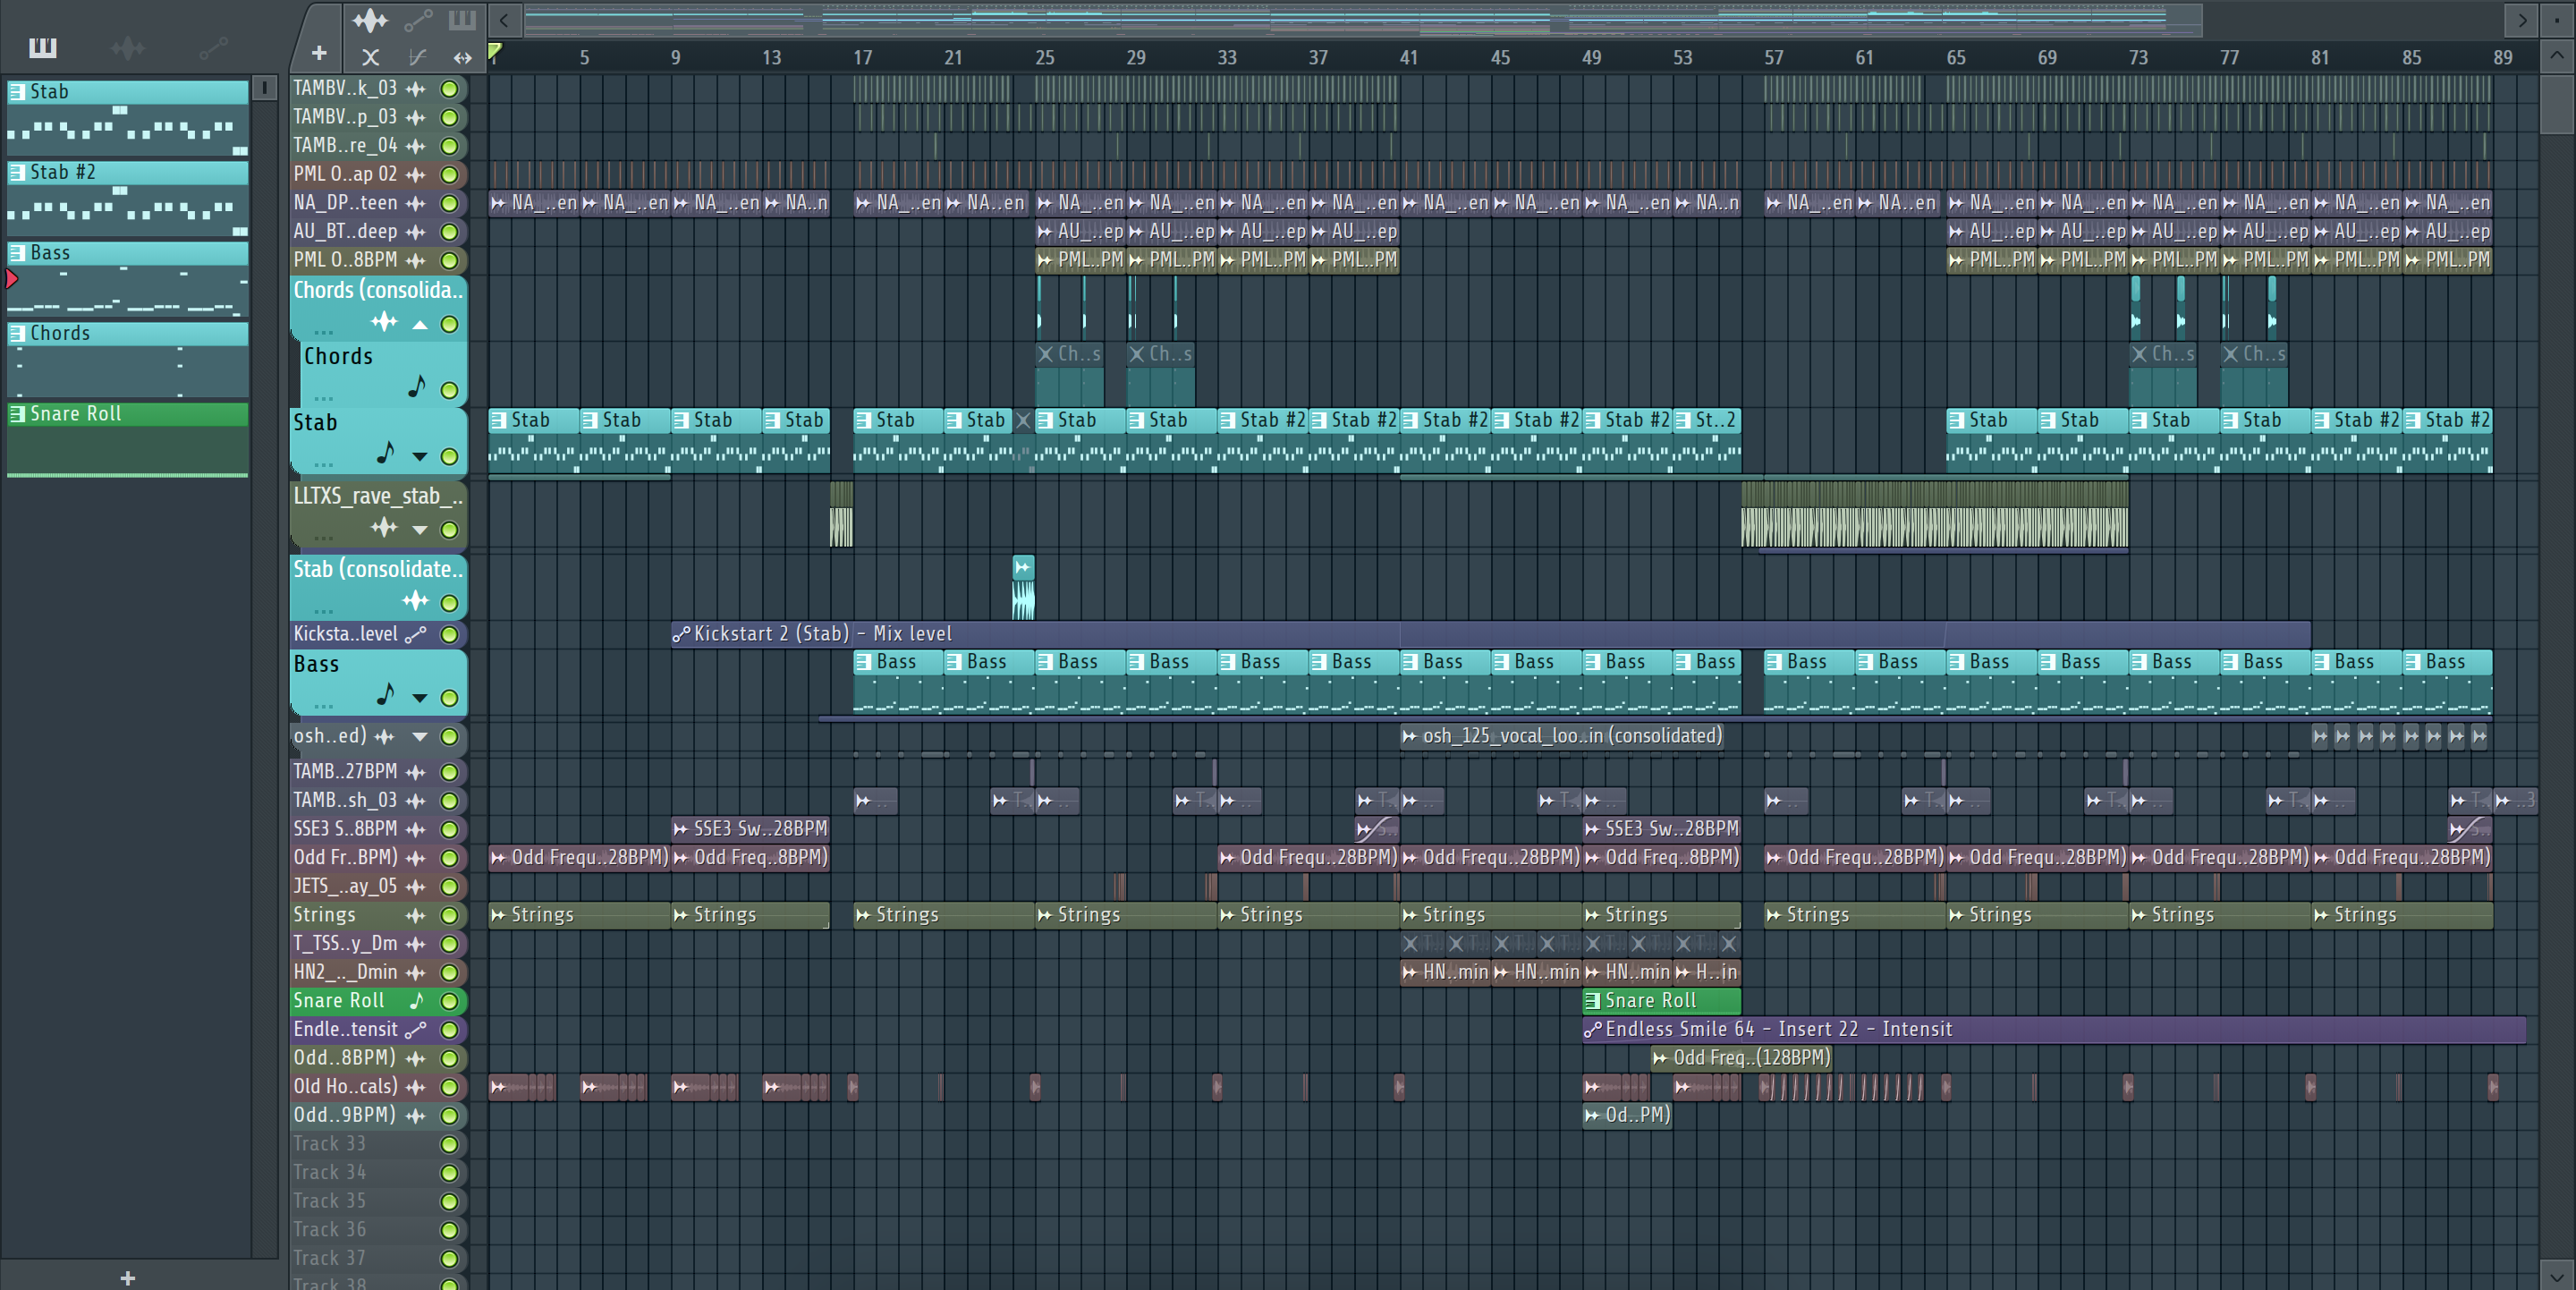This screenshot has width=2576, height=1290.
Task: Click the X icon in the playlist toolbar
Action: 370,57
